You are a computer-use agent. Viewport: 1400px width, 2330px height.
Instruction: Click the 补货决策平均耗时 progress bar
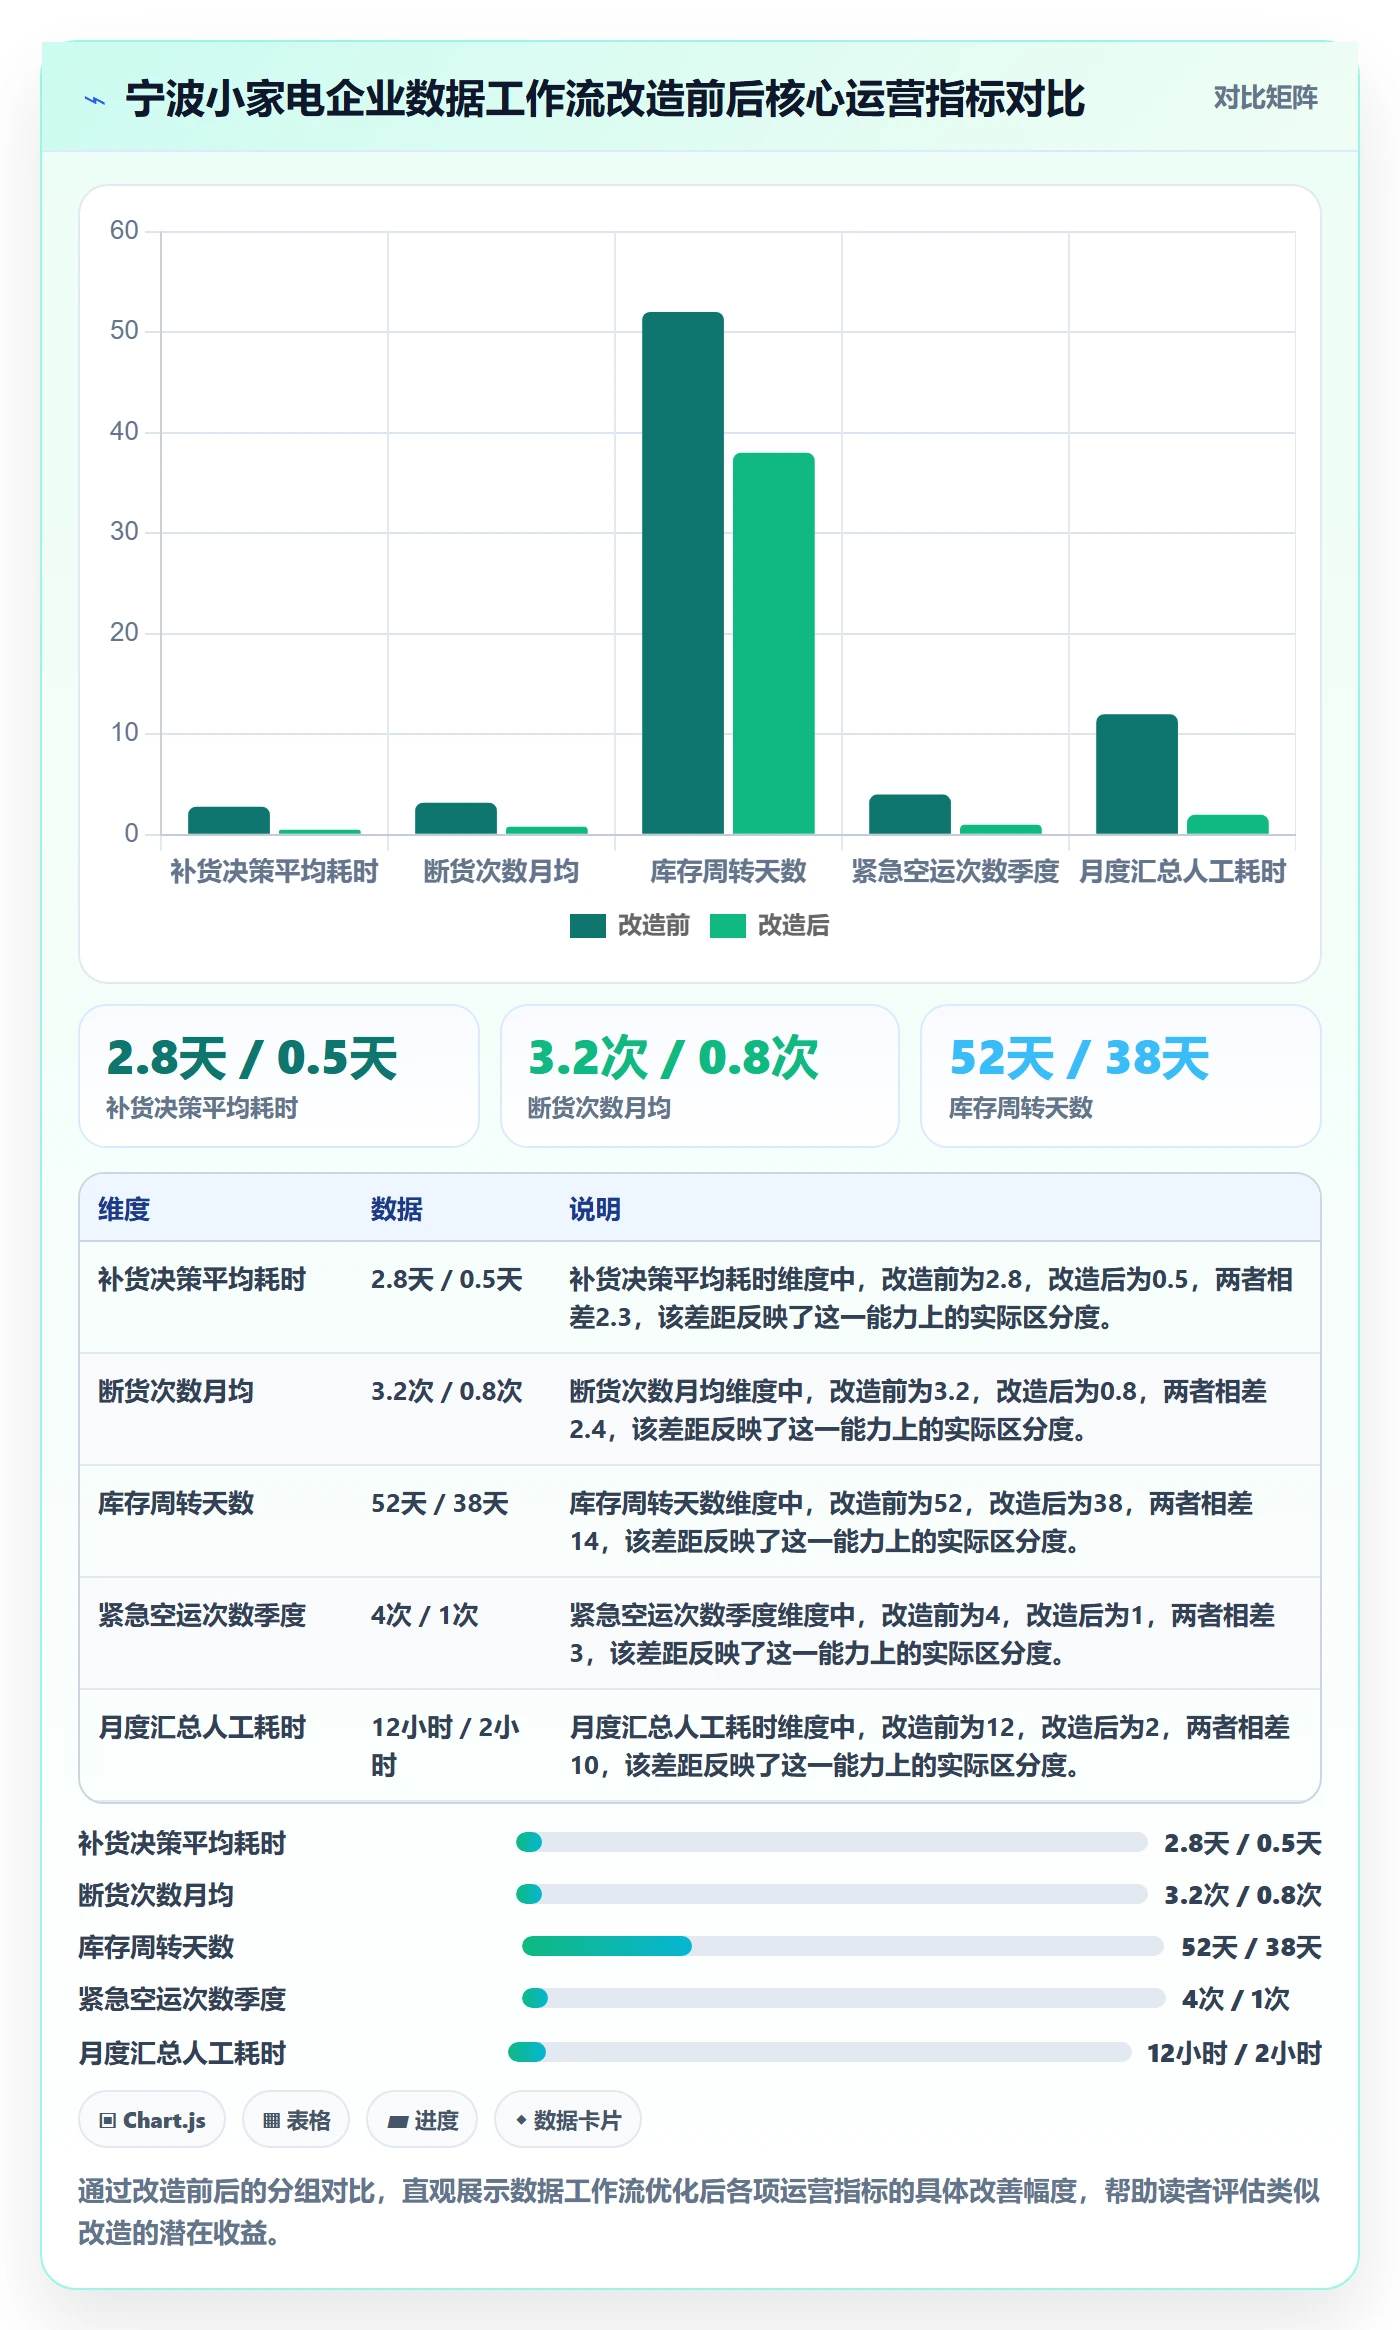click(831, 1842)
